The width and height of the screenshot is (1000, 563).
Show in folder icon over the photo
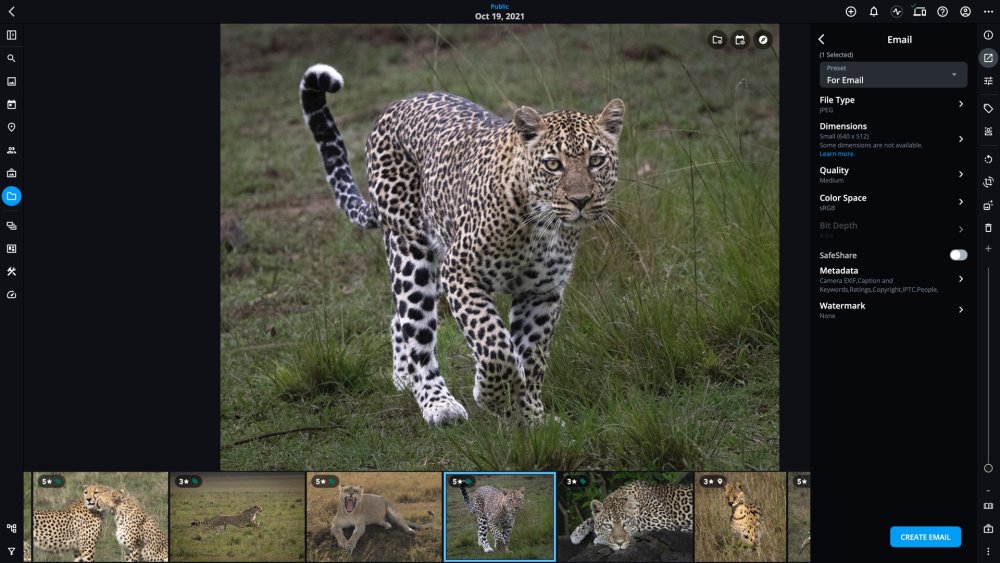717,40
